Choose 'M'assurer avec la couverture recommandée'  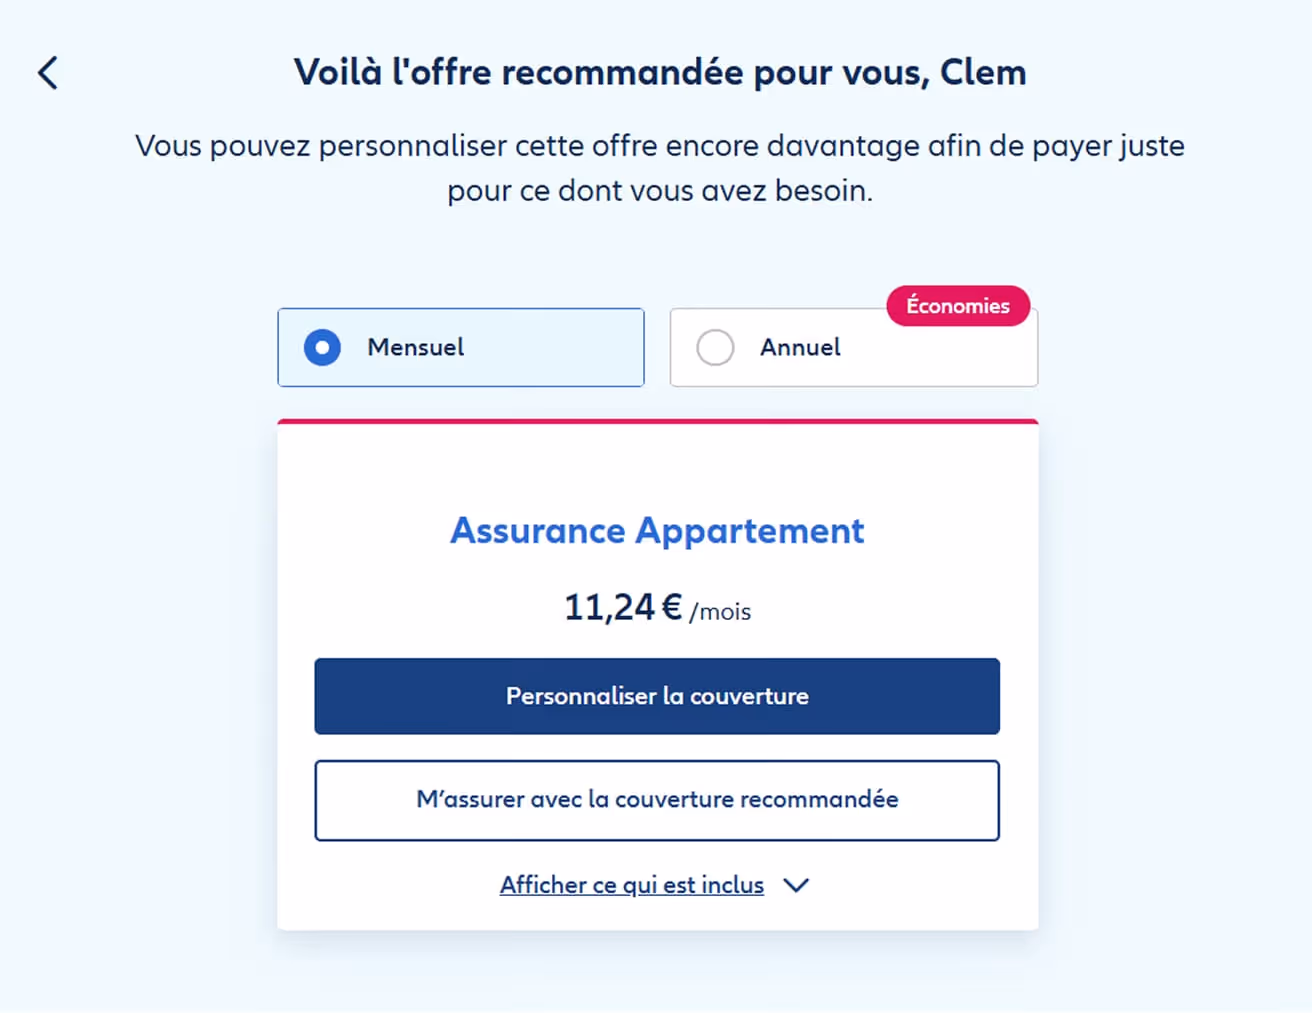point(657,800)
